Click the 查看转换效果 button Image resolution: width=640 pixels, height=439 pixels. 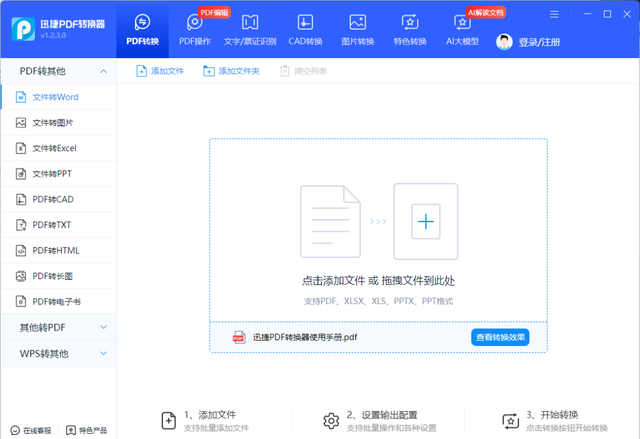click(x=500, y=337)
